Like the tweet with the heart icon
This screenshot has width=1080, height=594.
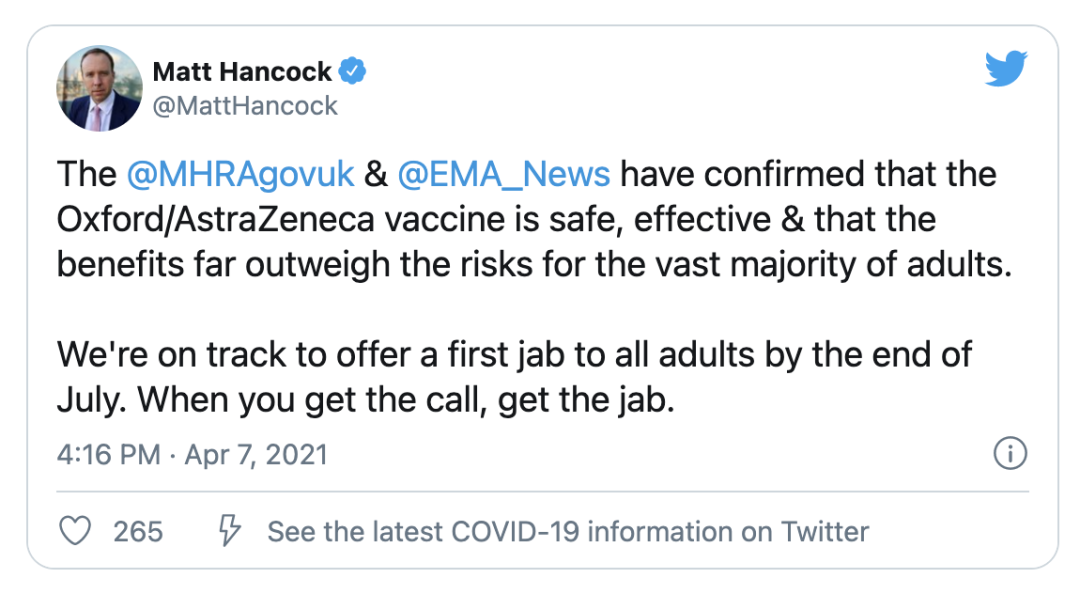(x=75, y=531)
